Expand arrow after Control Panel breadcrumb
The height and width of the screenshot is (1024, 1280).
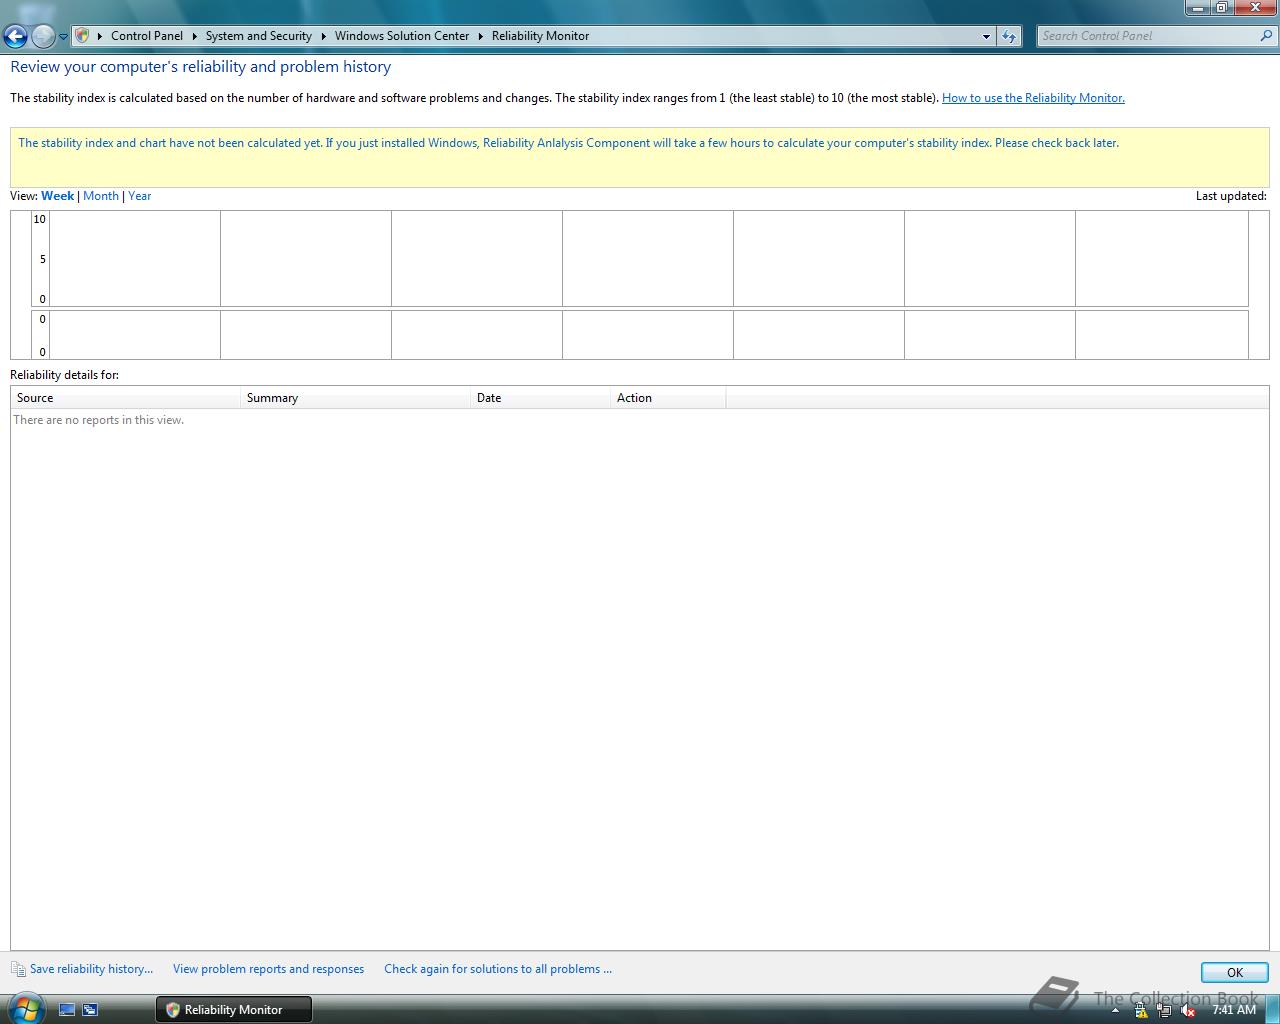pyautogui.click(x=195, y=36)
